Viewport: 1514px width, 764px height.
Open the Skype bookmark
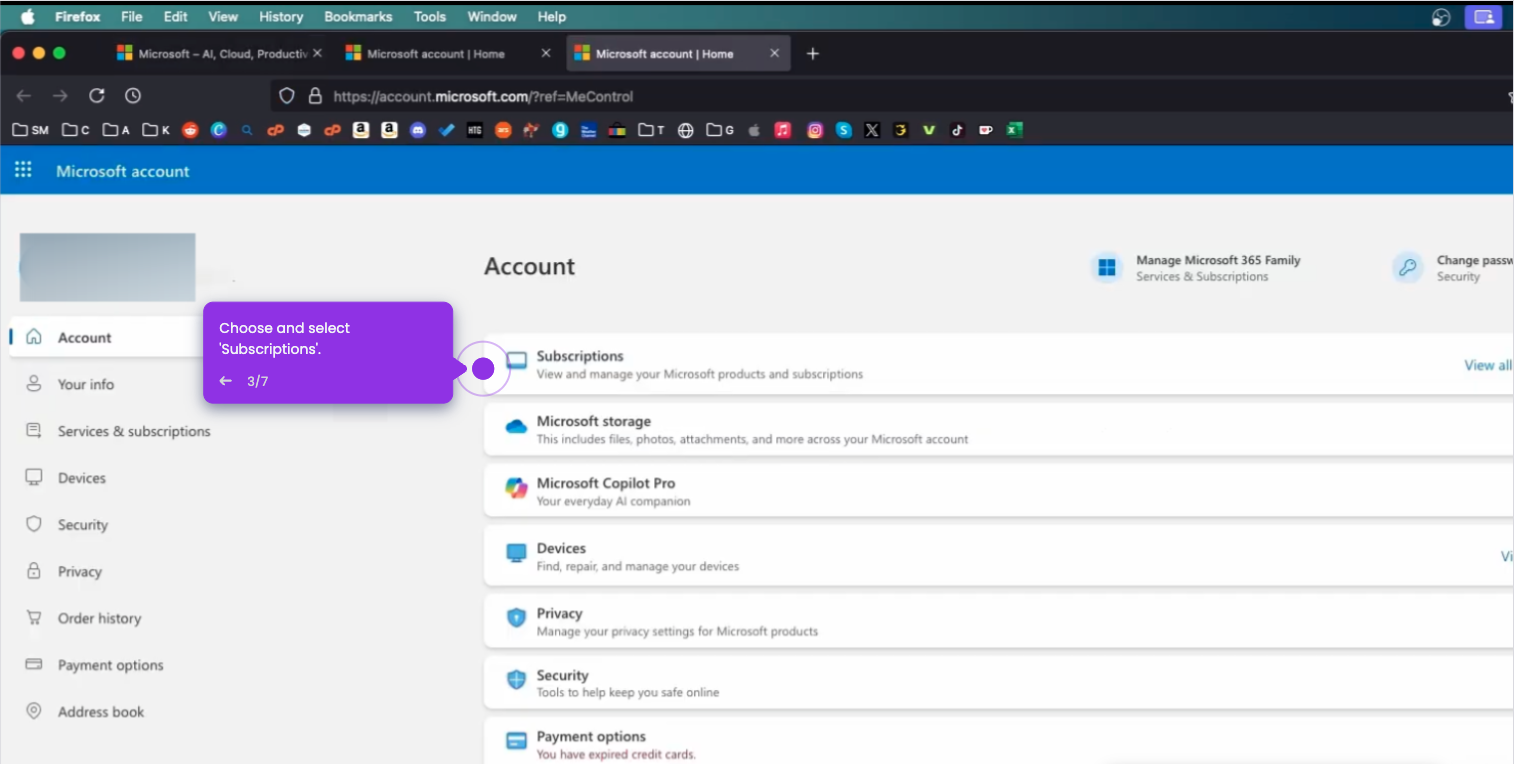[x=844, y=130]
